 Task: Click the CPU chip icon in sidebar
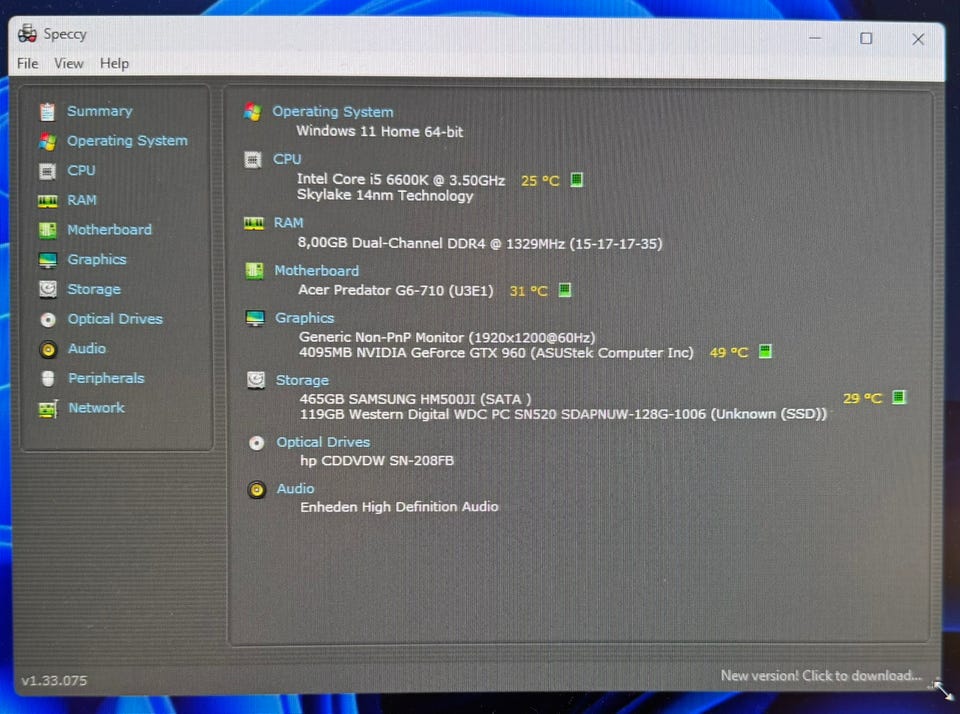(x=47, y=171)
